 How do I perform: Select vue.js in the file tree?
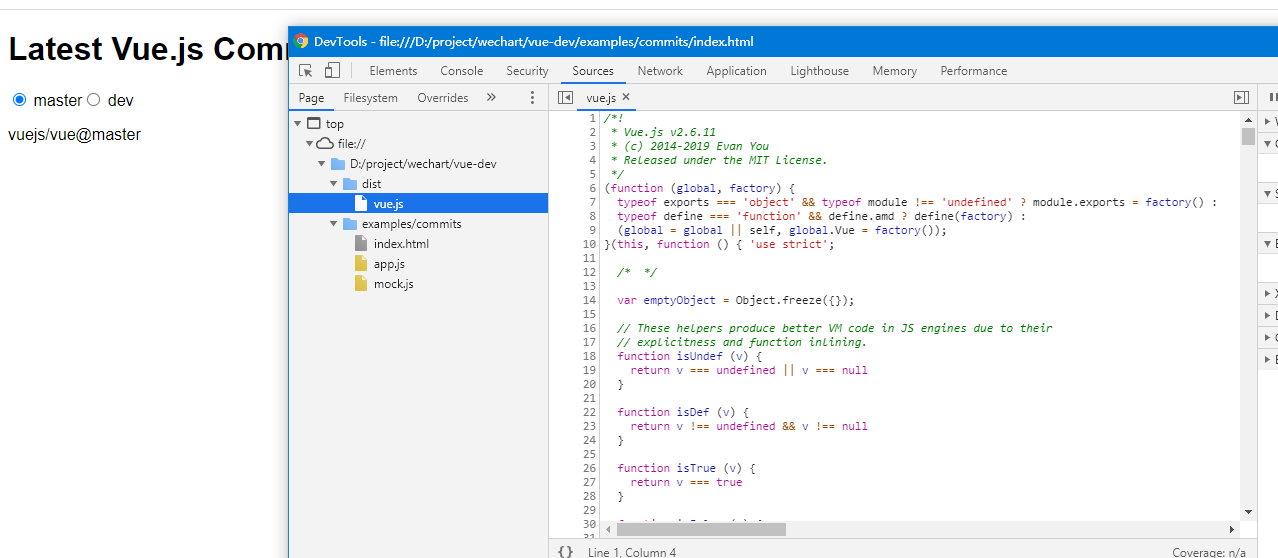pos(418,203)
